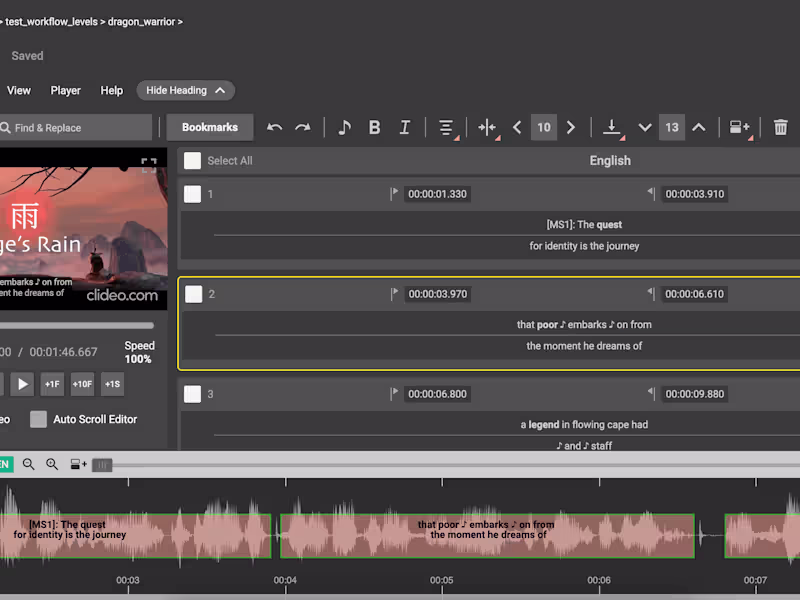Open the add subtitle row dropdown

point(739,127)
